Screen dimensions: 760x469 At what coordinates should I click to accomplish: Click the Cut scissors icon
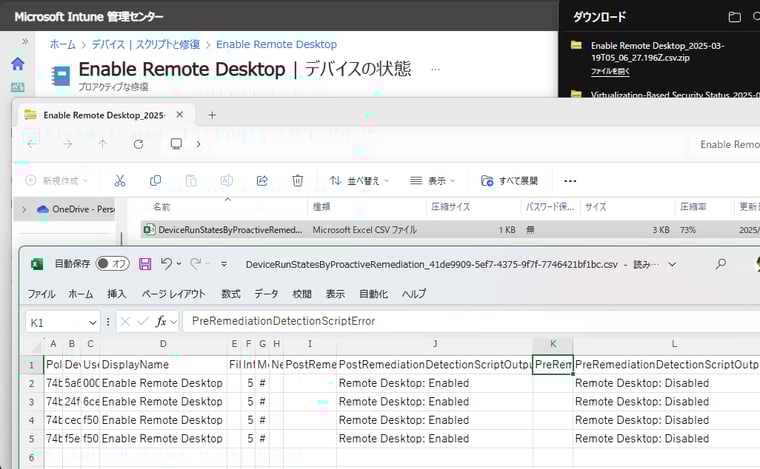[120, 181]
